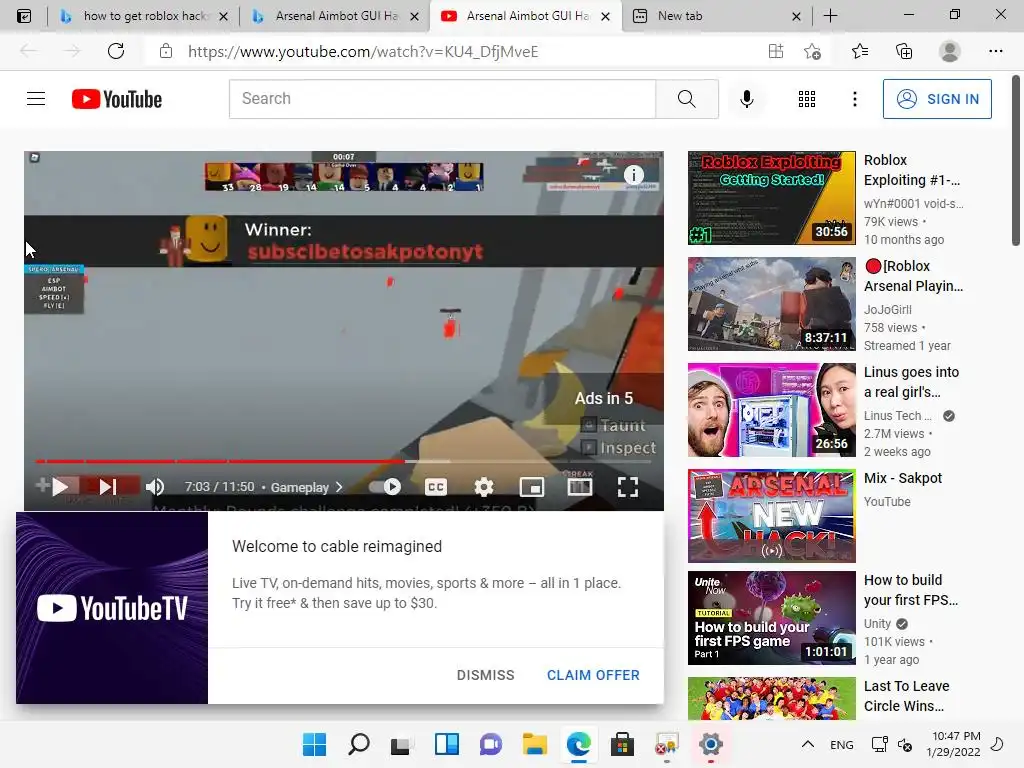Toggle closed captions CC
Image resolution: width=1024 pixels, height=768 pixels.
tap(436, 487)
